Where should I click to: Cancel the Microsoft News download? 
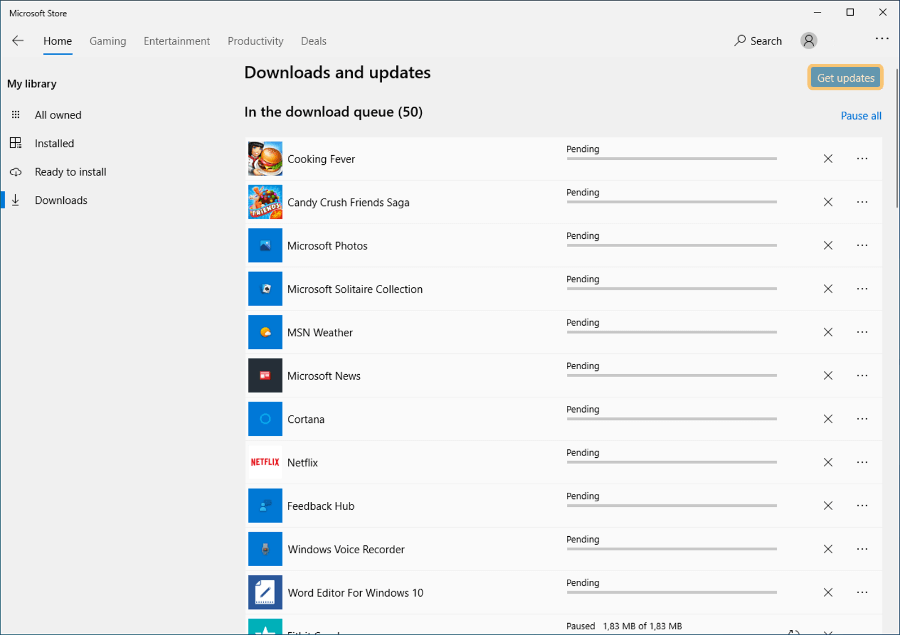pos(828,375)
